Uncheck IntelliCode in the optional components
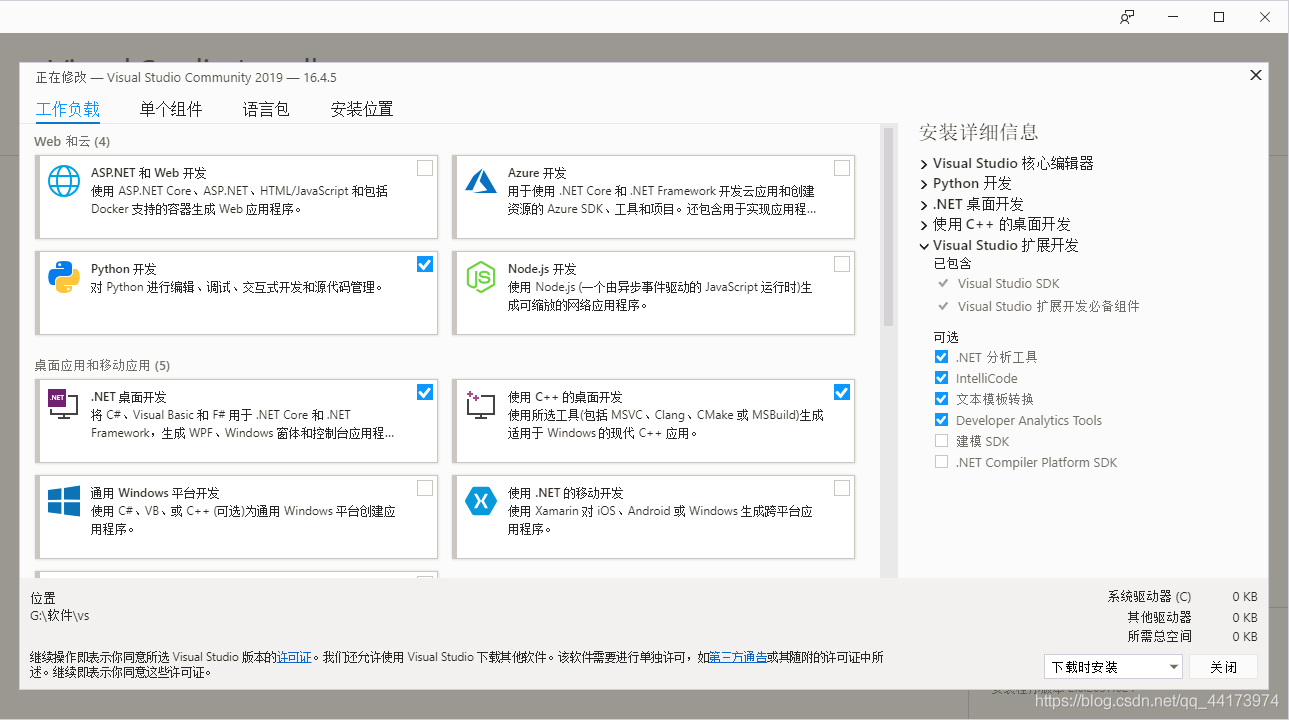 (x=941, y=377)
